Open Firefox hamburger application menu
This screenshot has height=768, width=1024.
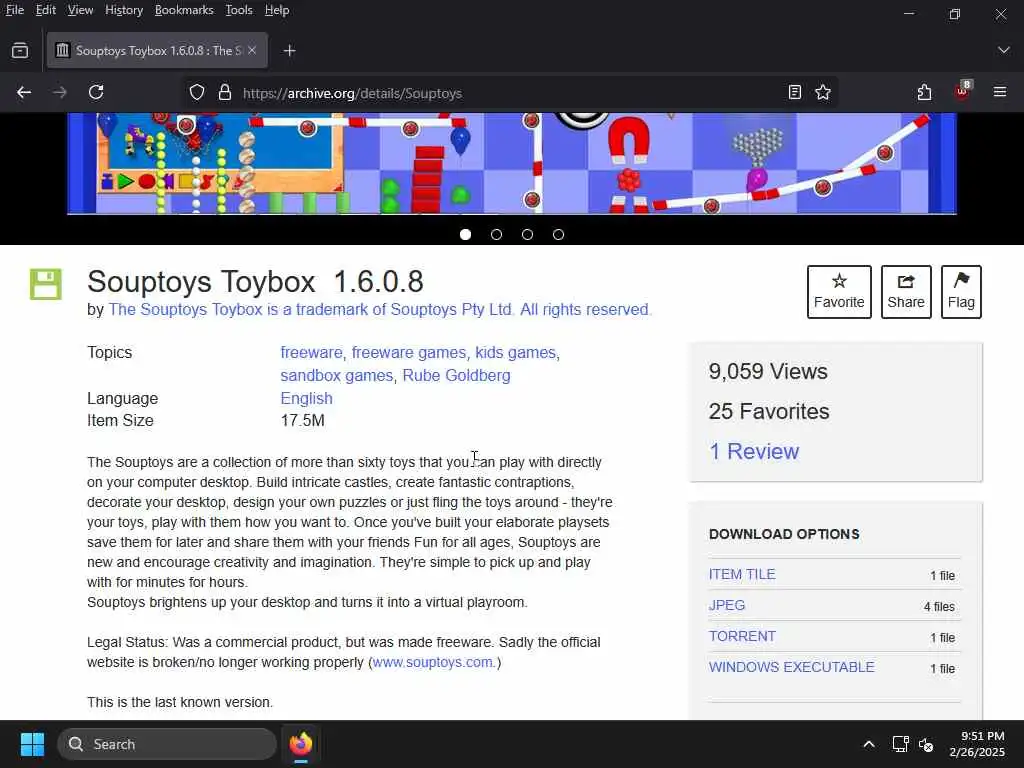(x=1000, y=92)
